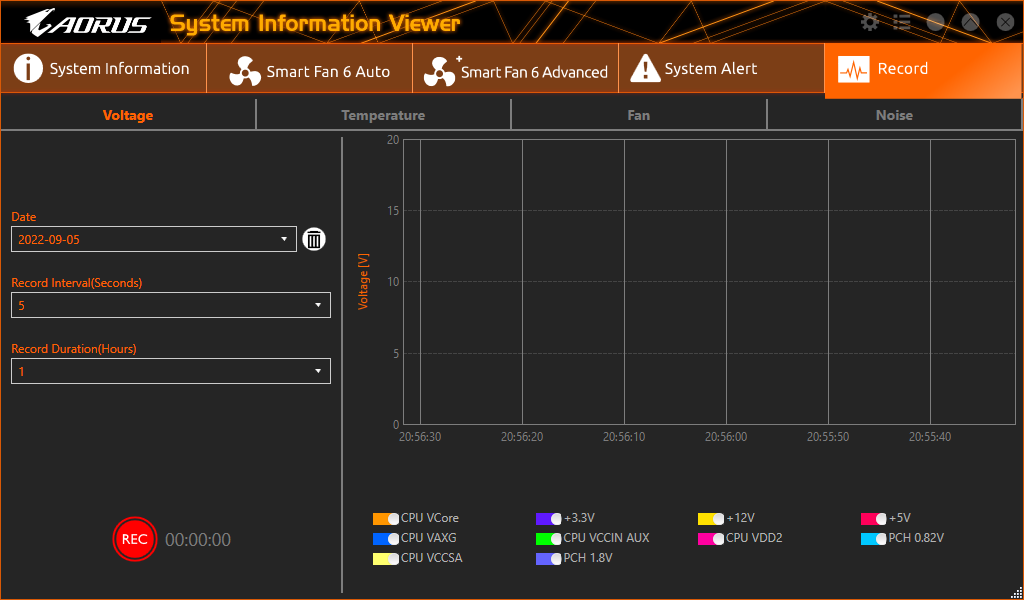Toggle the +5V voltage line

[x=874, y=518]
